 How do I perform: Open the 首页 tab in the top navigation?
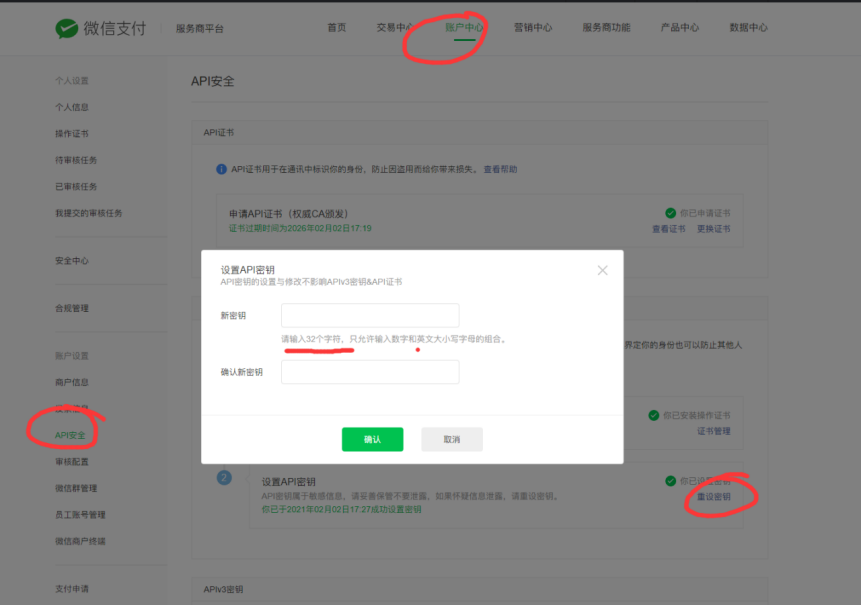[337, 27]
